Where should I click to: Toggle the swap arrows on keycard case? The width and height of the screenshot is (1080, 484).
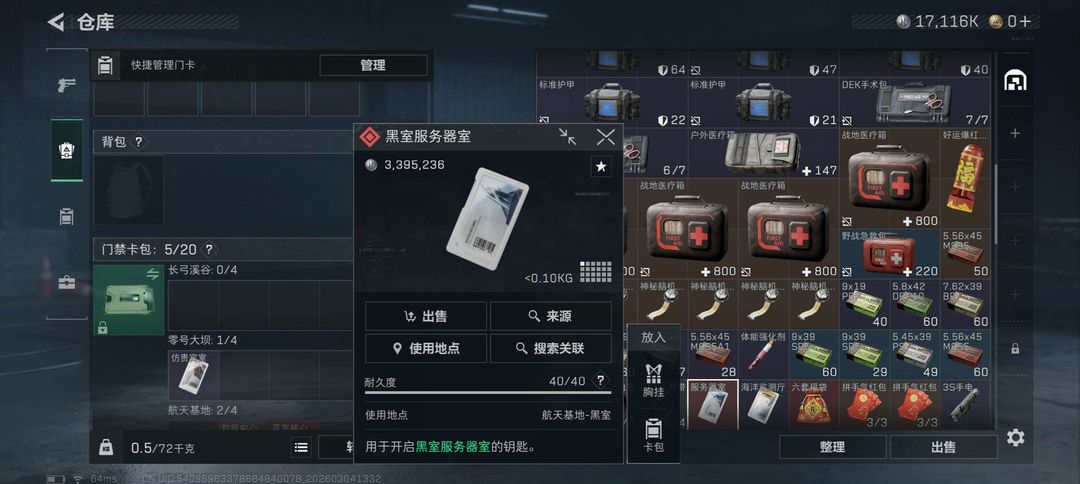click(x=153, y=275)
